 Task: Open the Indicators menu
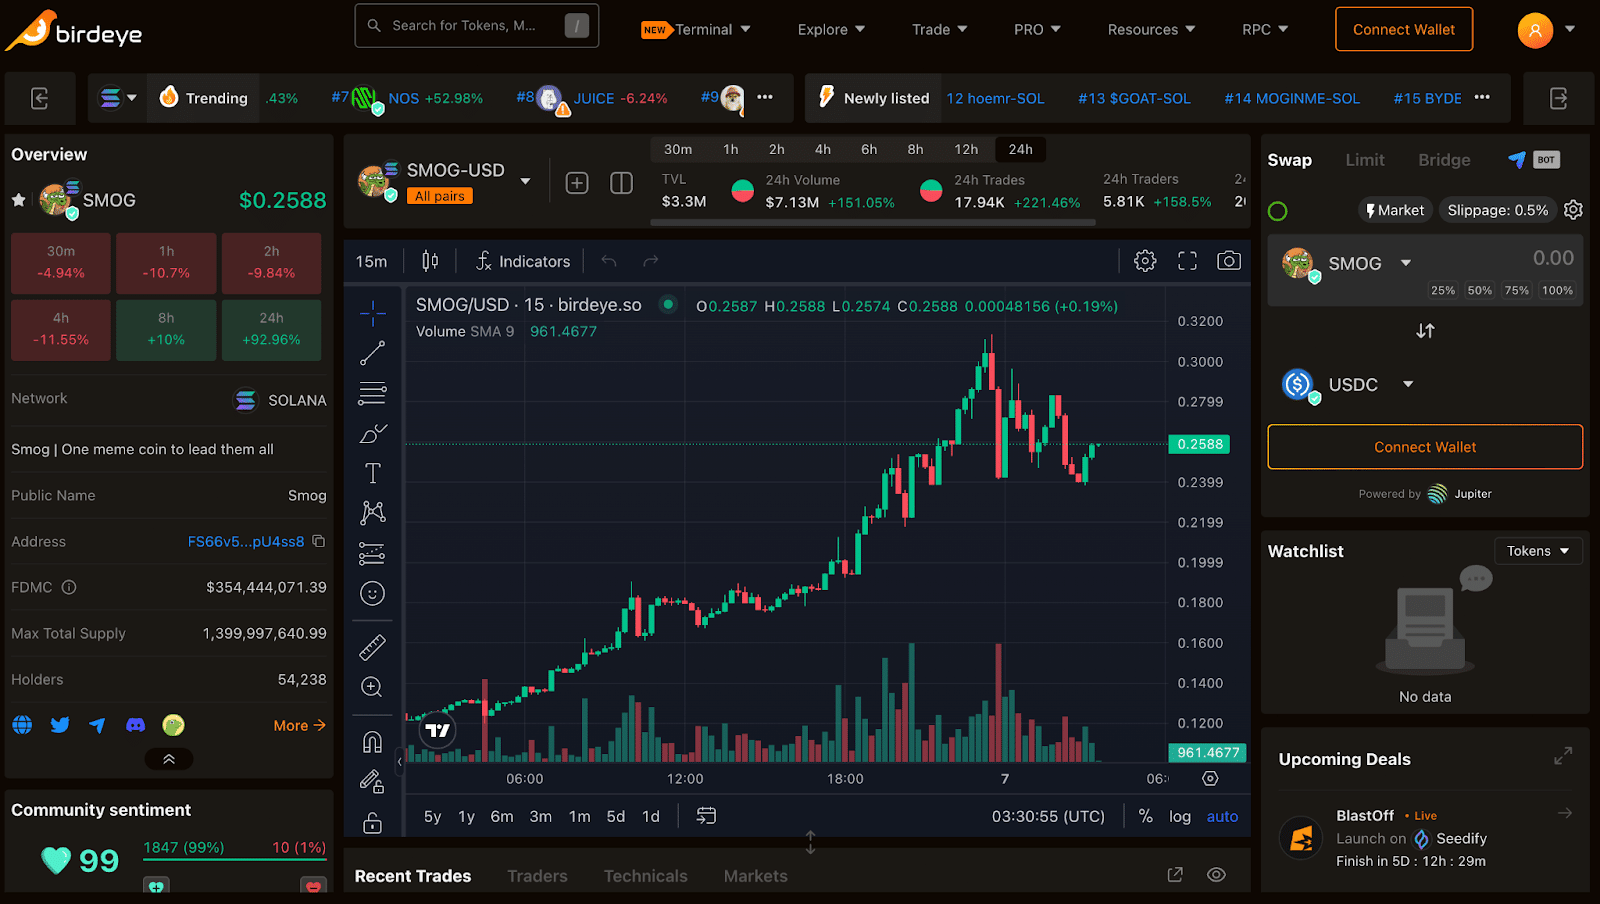coord(523,261)
